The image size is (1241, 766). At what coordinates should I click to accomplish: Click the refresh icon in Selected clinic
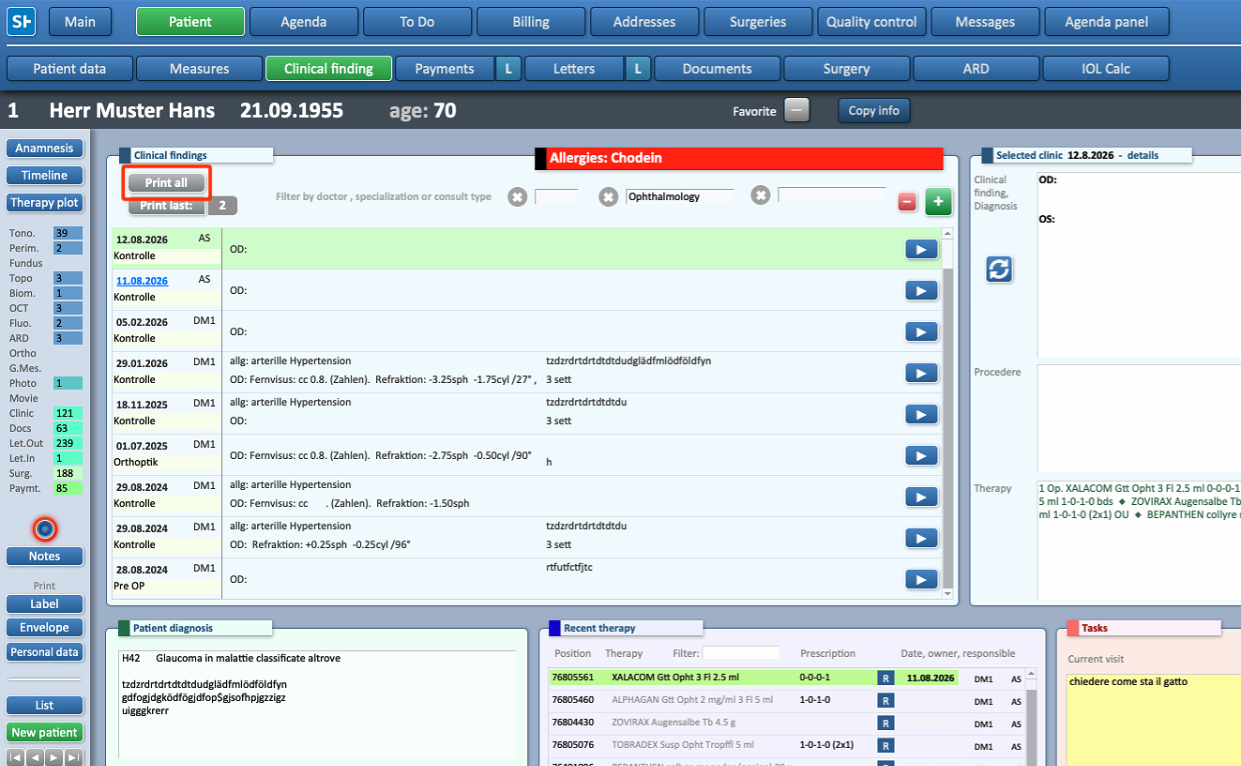click(x=999, y=269)
